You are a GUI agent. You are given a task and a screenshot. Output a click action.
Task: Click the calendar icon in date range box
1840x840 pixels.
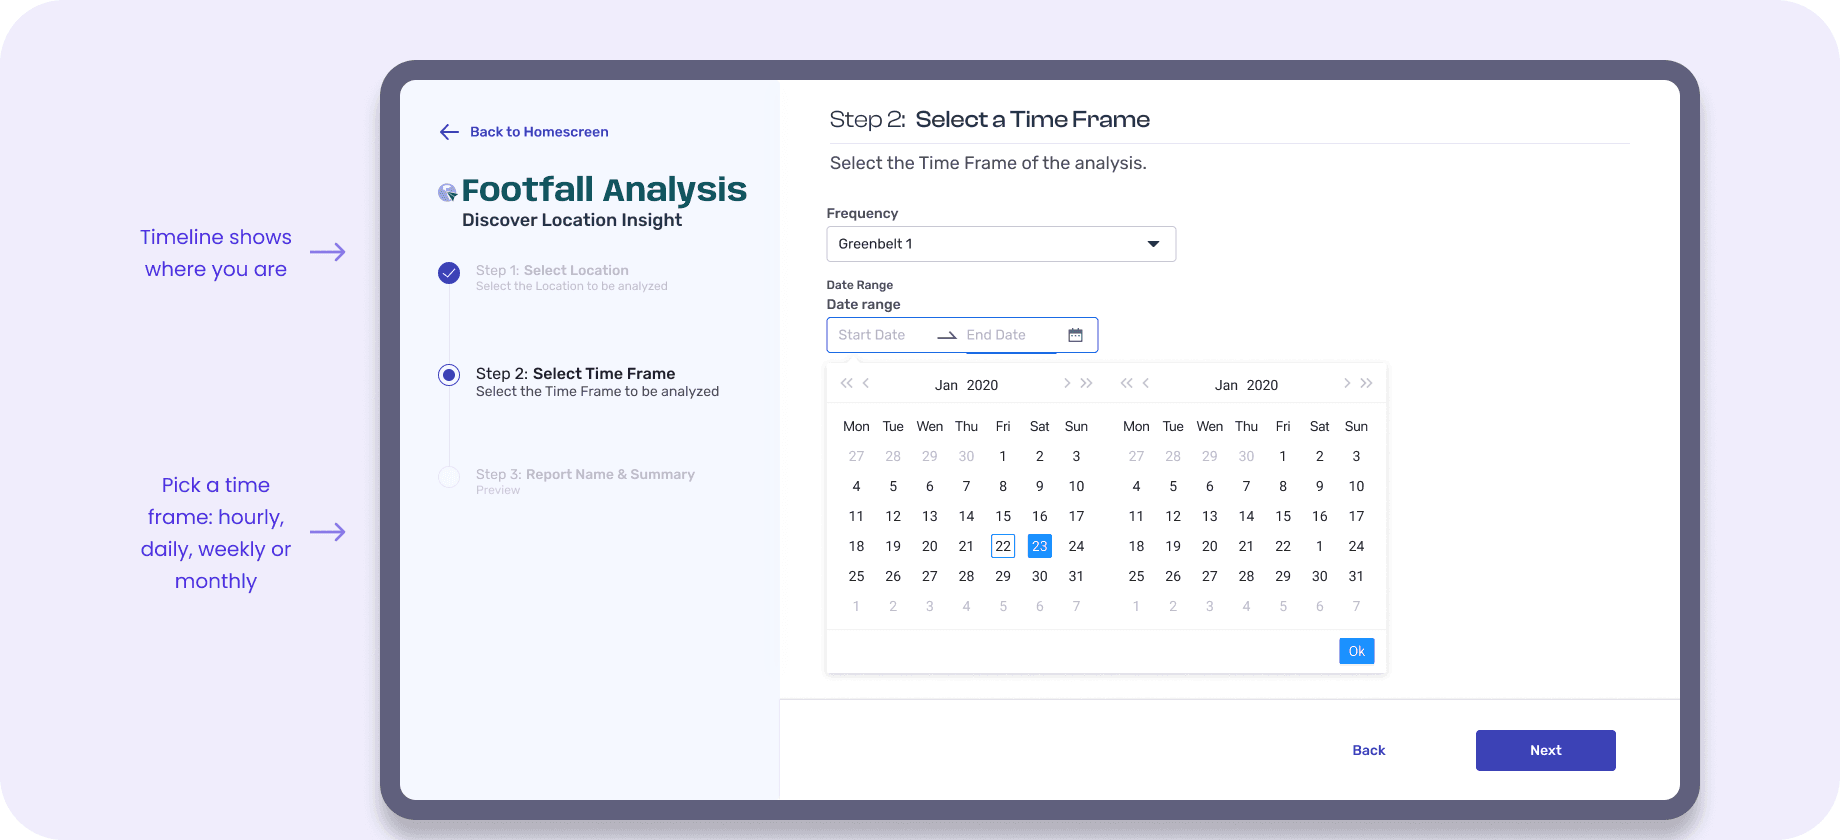(1075, 335)
